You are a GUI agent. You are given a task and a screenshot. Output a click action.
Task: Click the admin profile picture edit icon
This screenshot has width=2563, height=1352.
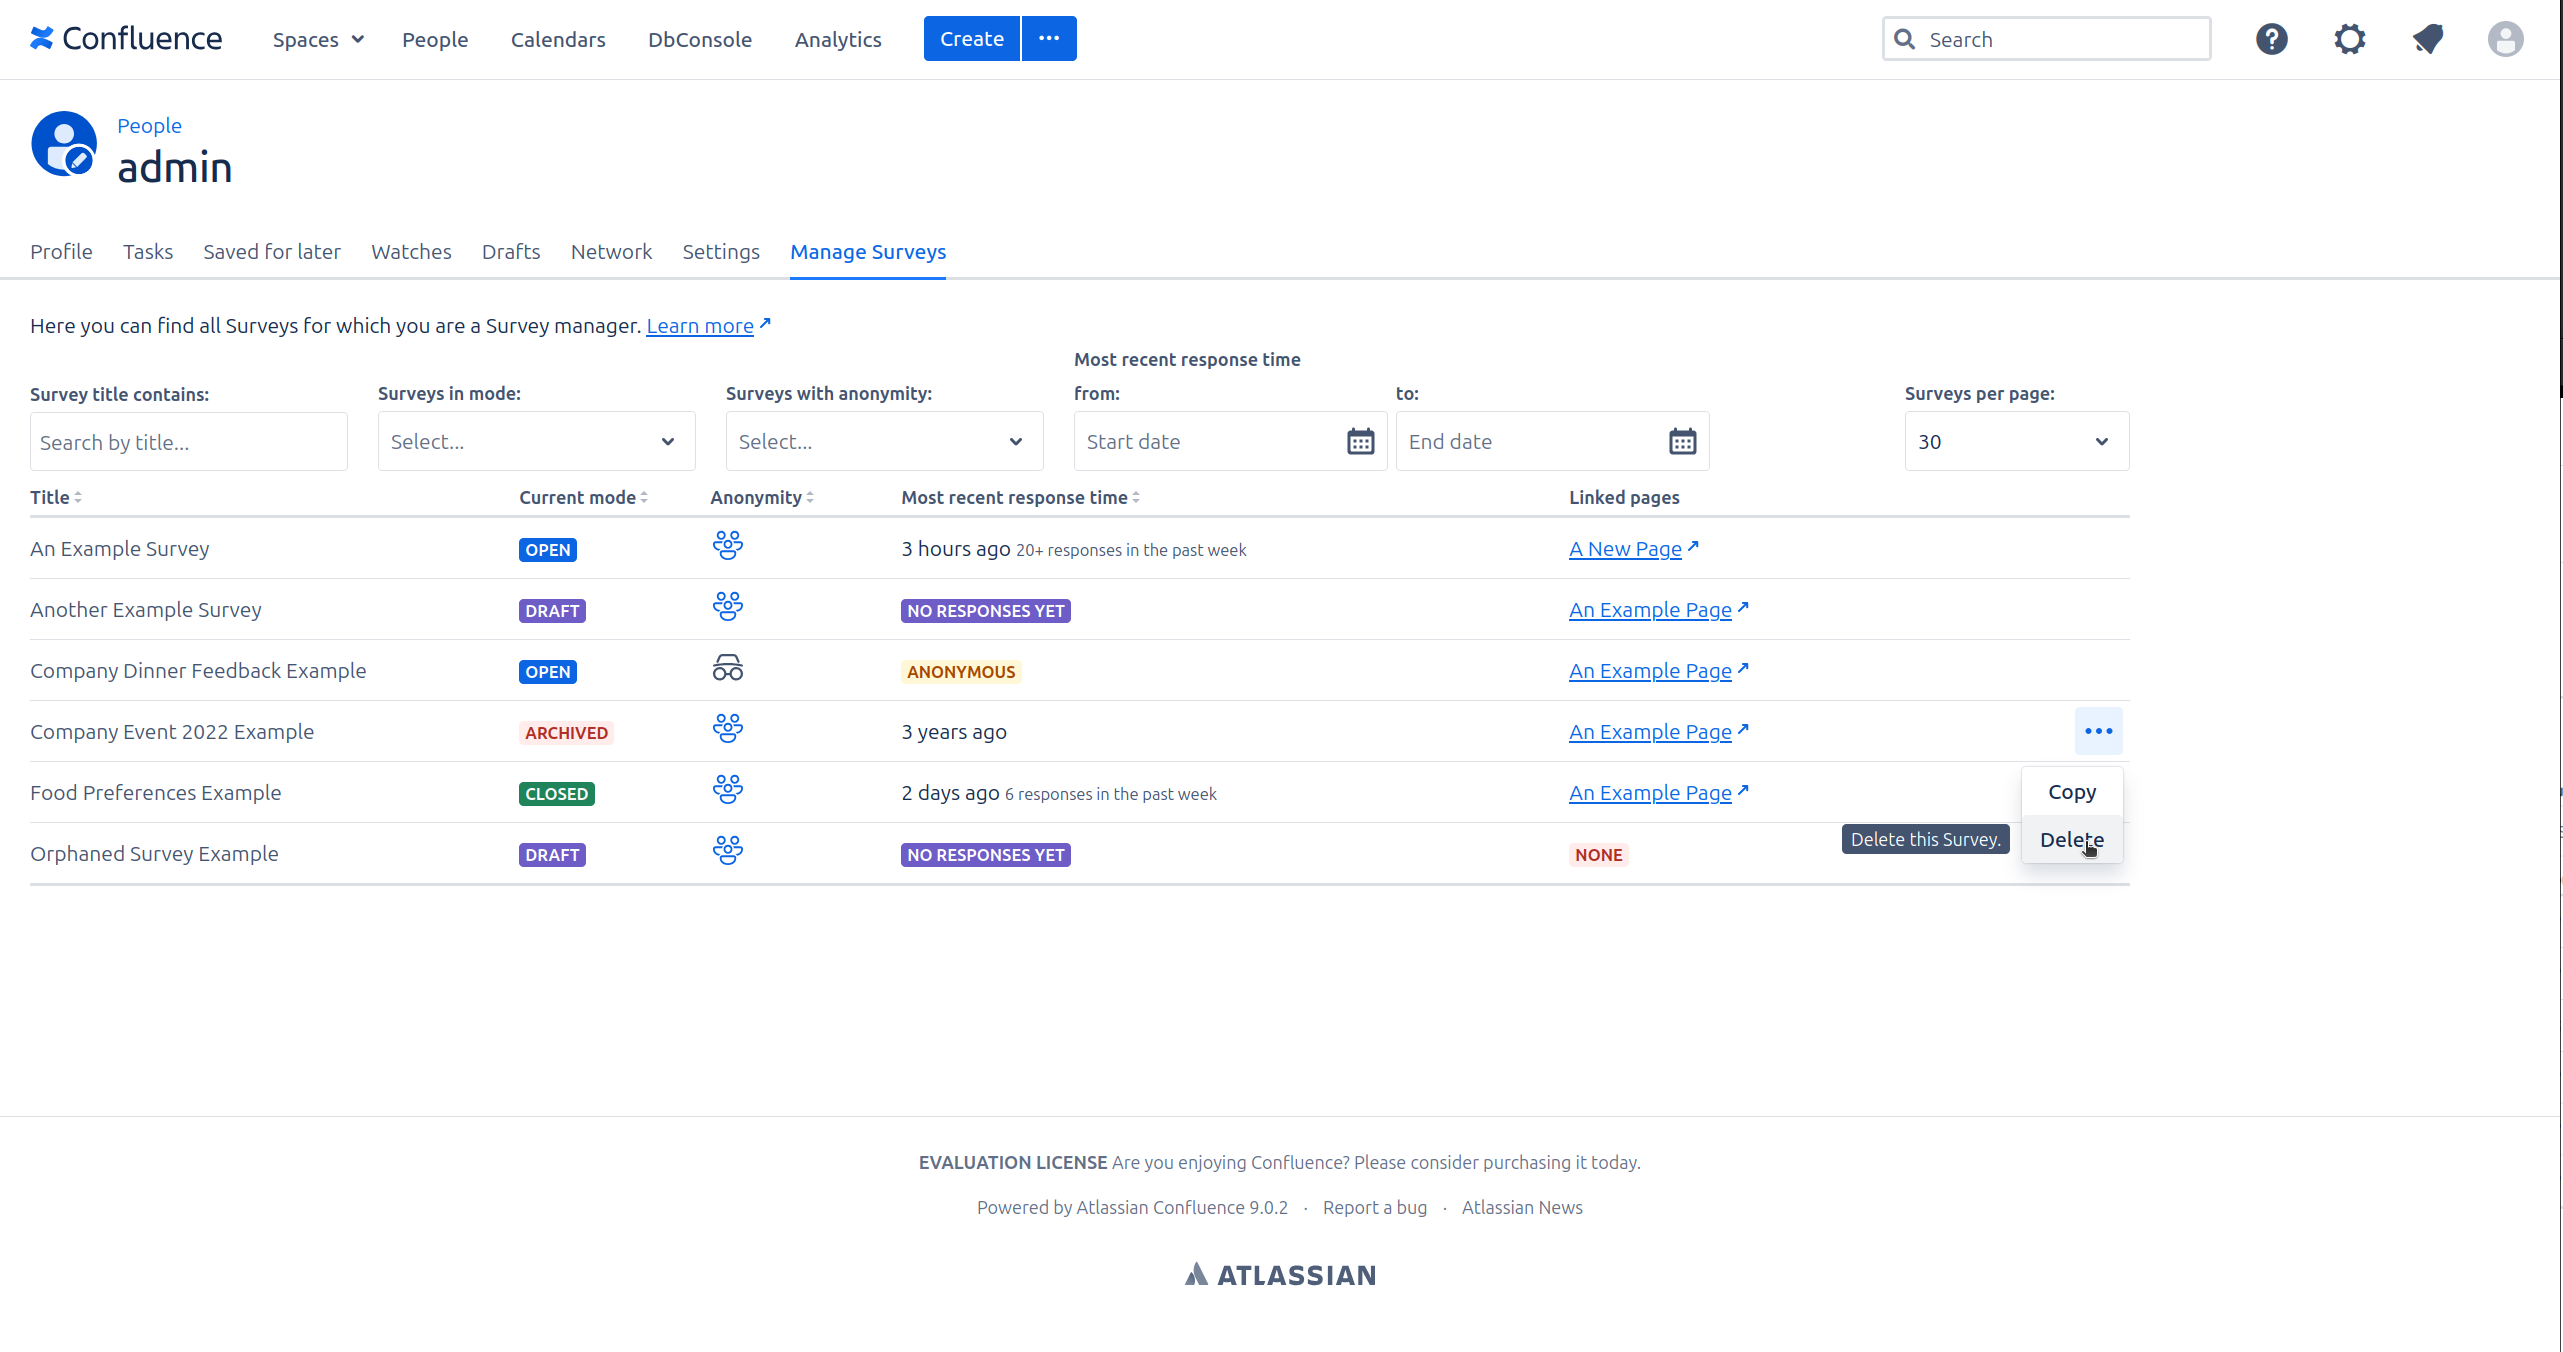point(78,159)
